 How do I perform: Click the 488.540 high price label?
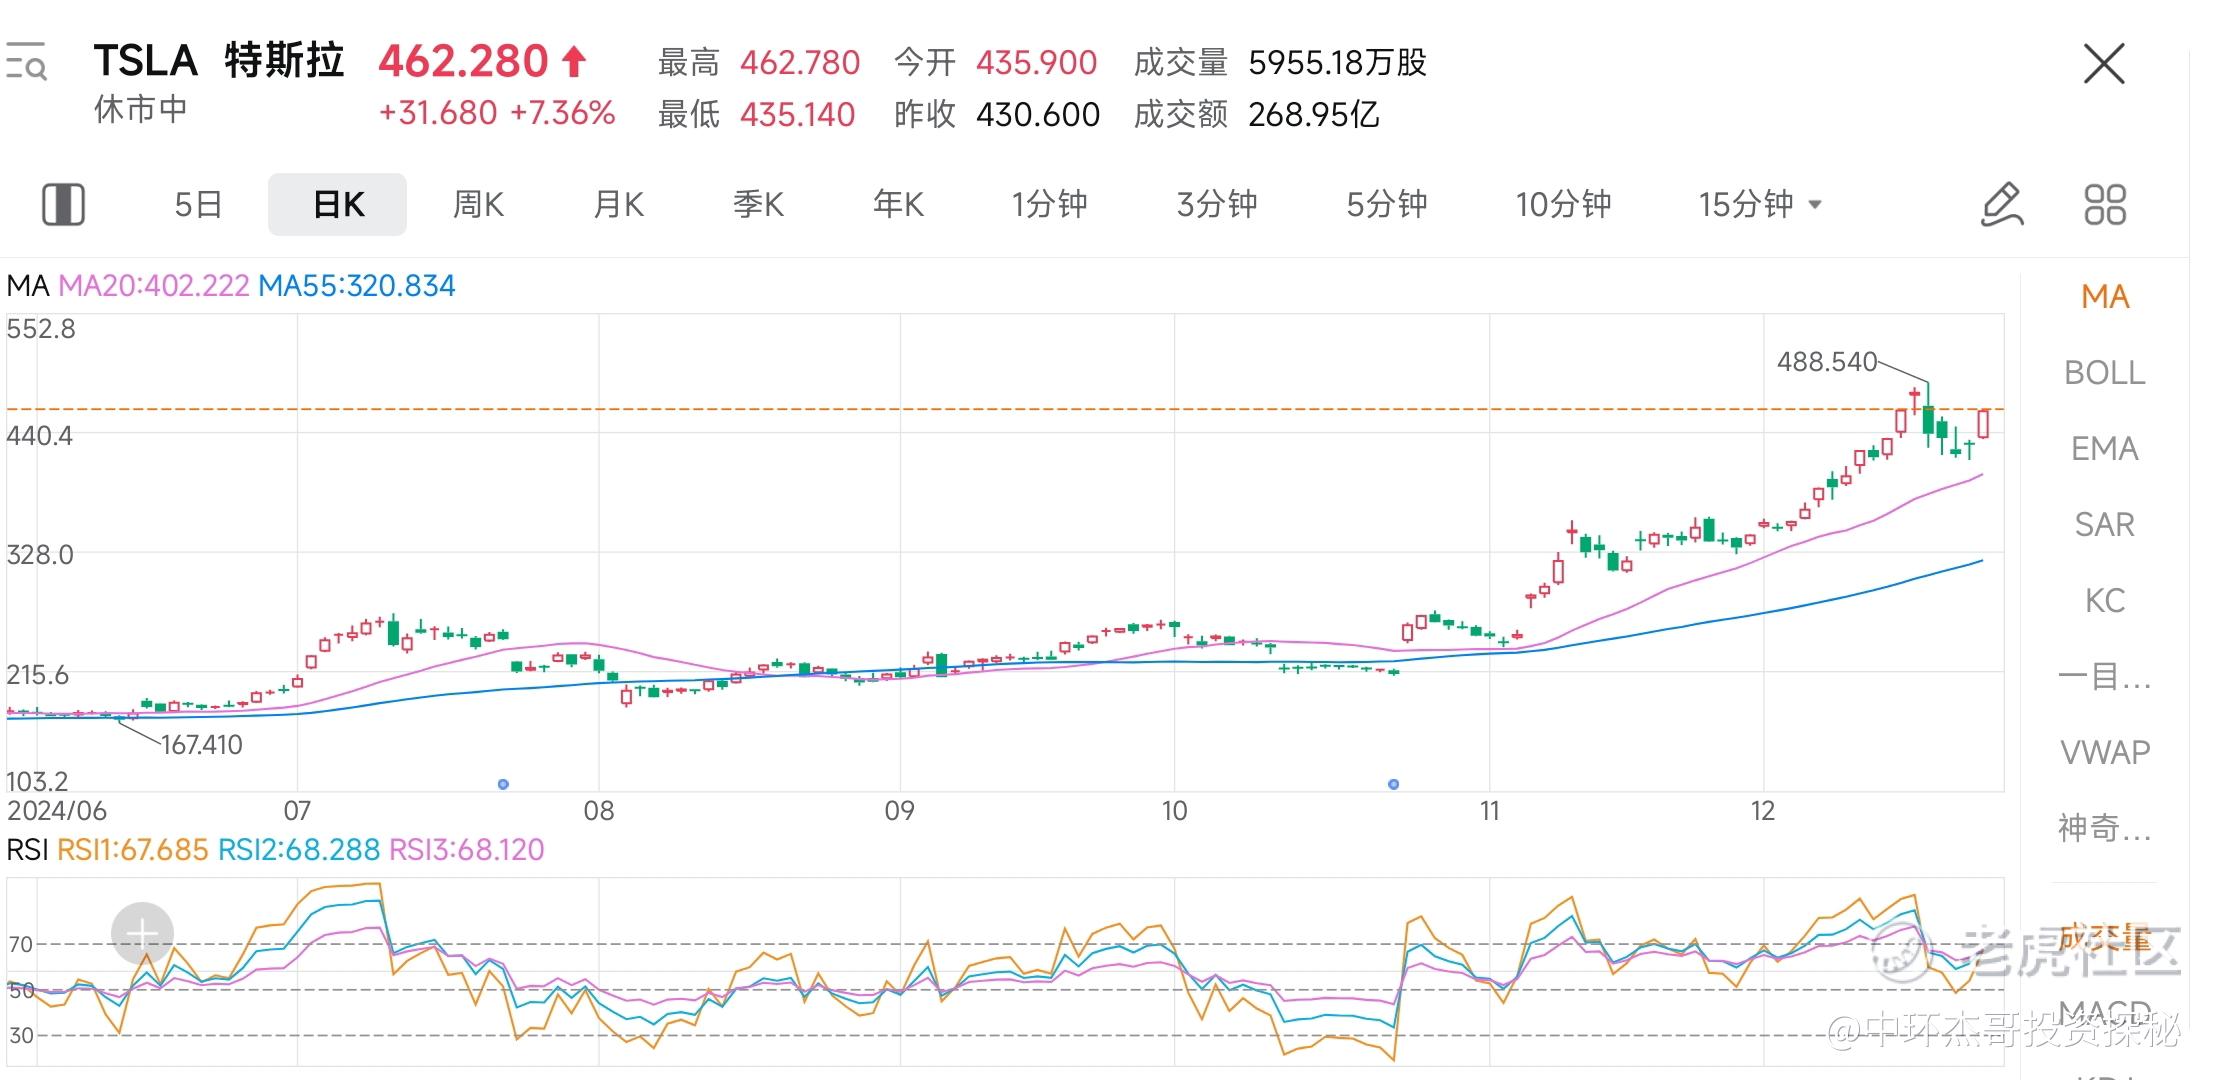click(x=1827, y=362)
